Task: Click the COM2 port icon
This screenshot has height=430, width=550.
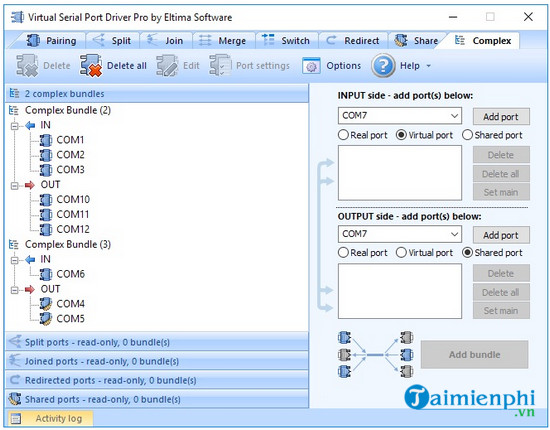Action: 46,155
